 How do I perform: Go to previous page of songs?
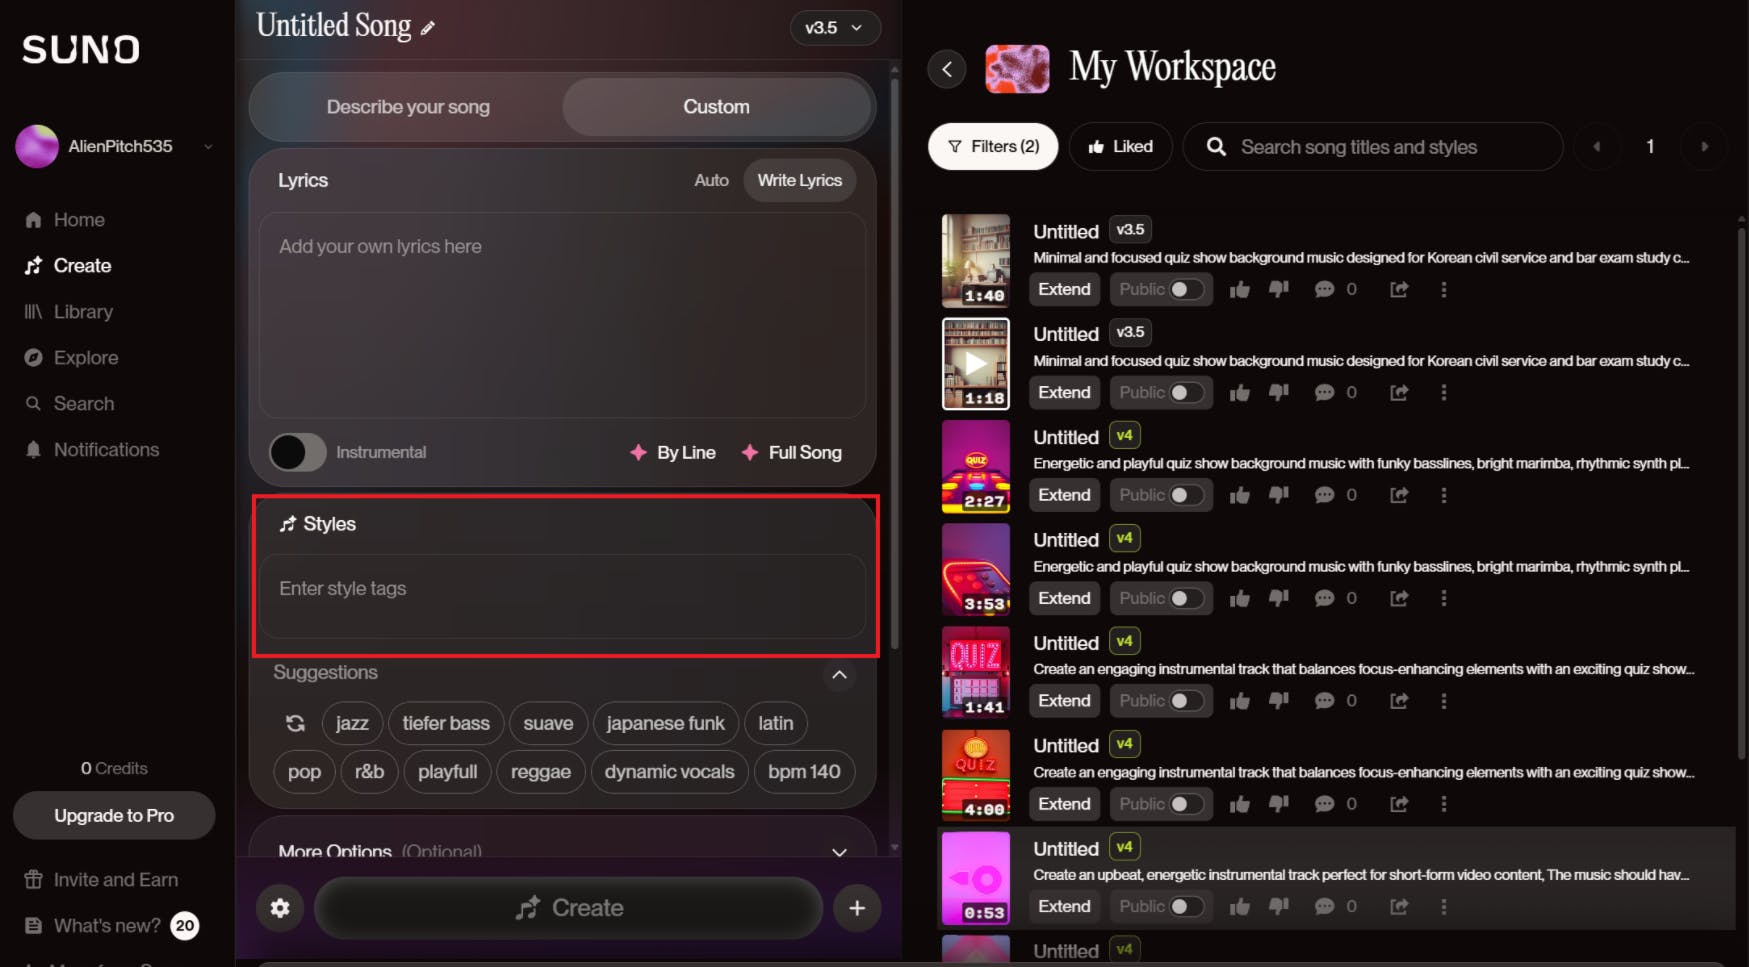click(x=1597, y=146)
